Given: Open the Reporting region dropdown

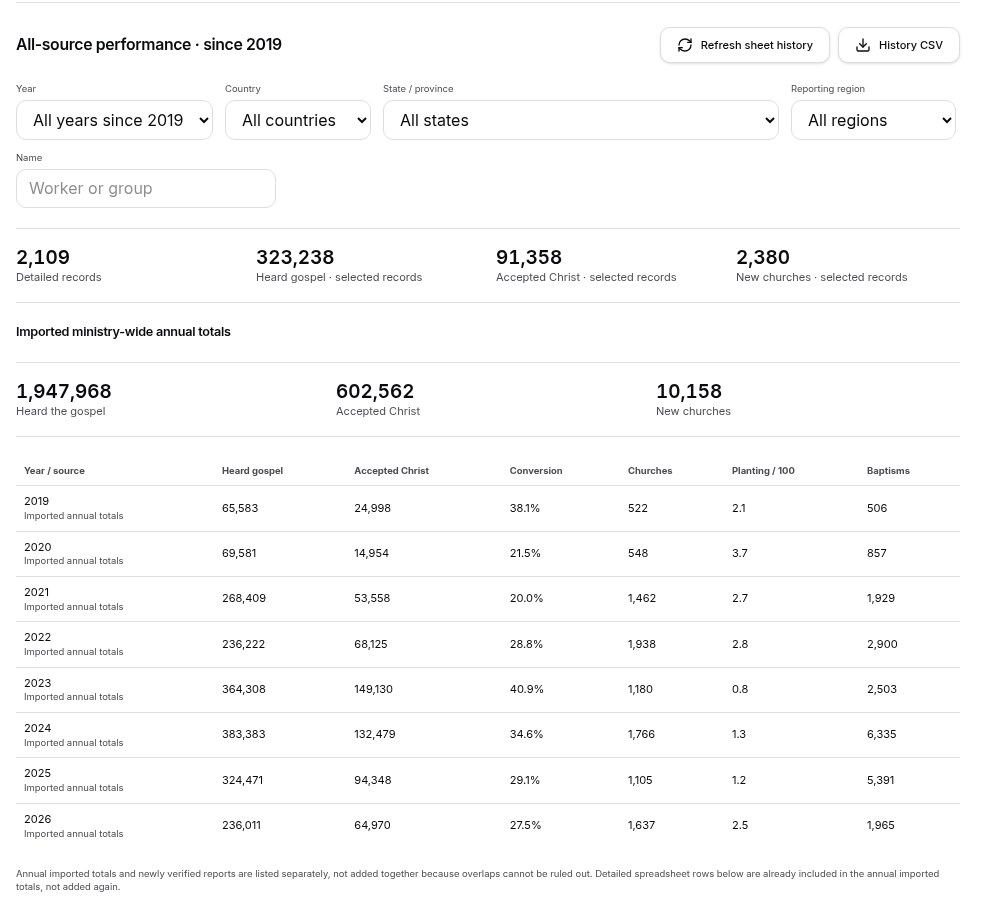Looking at the screenshot, I should pos(873,120).
